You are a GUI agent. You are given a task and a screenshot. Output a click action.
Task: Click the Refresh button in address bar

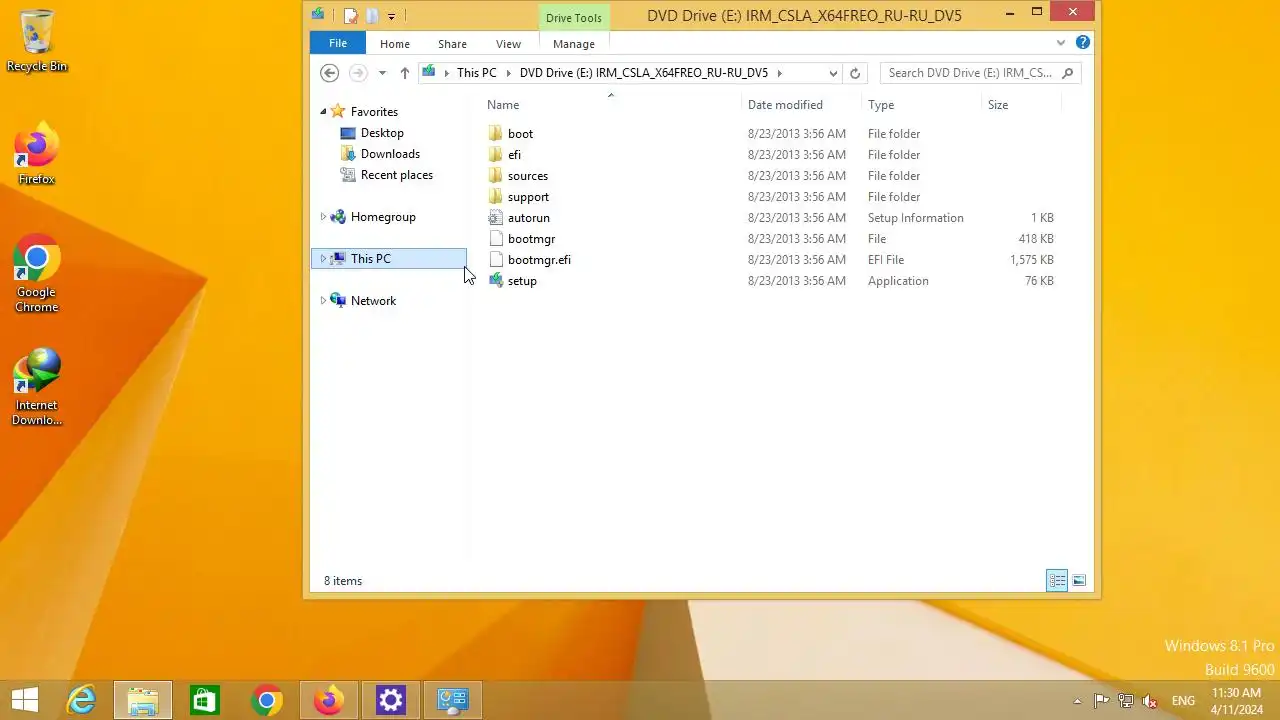(x=855, y=73)
